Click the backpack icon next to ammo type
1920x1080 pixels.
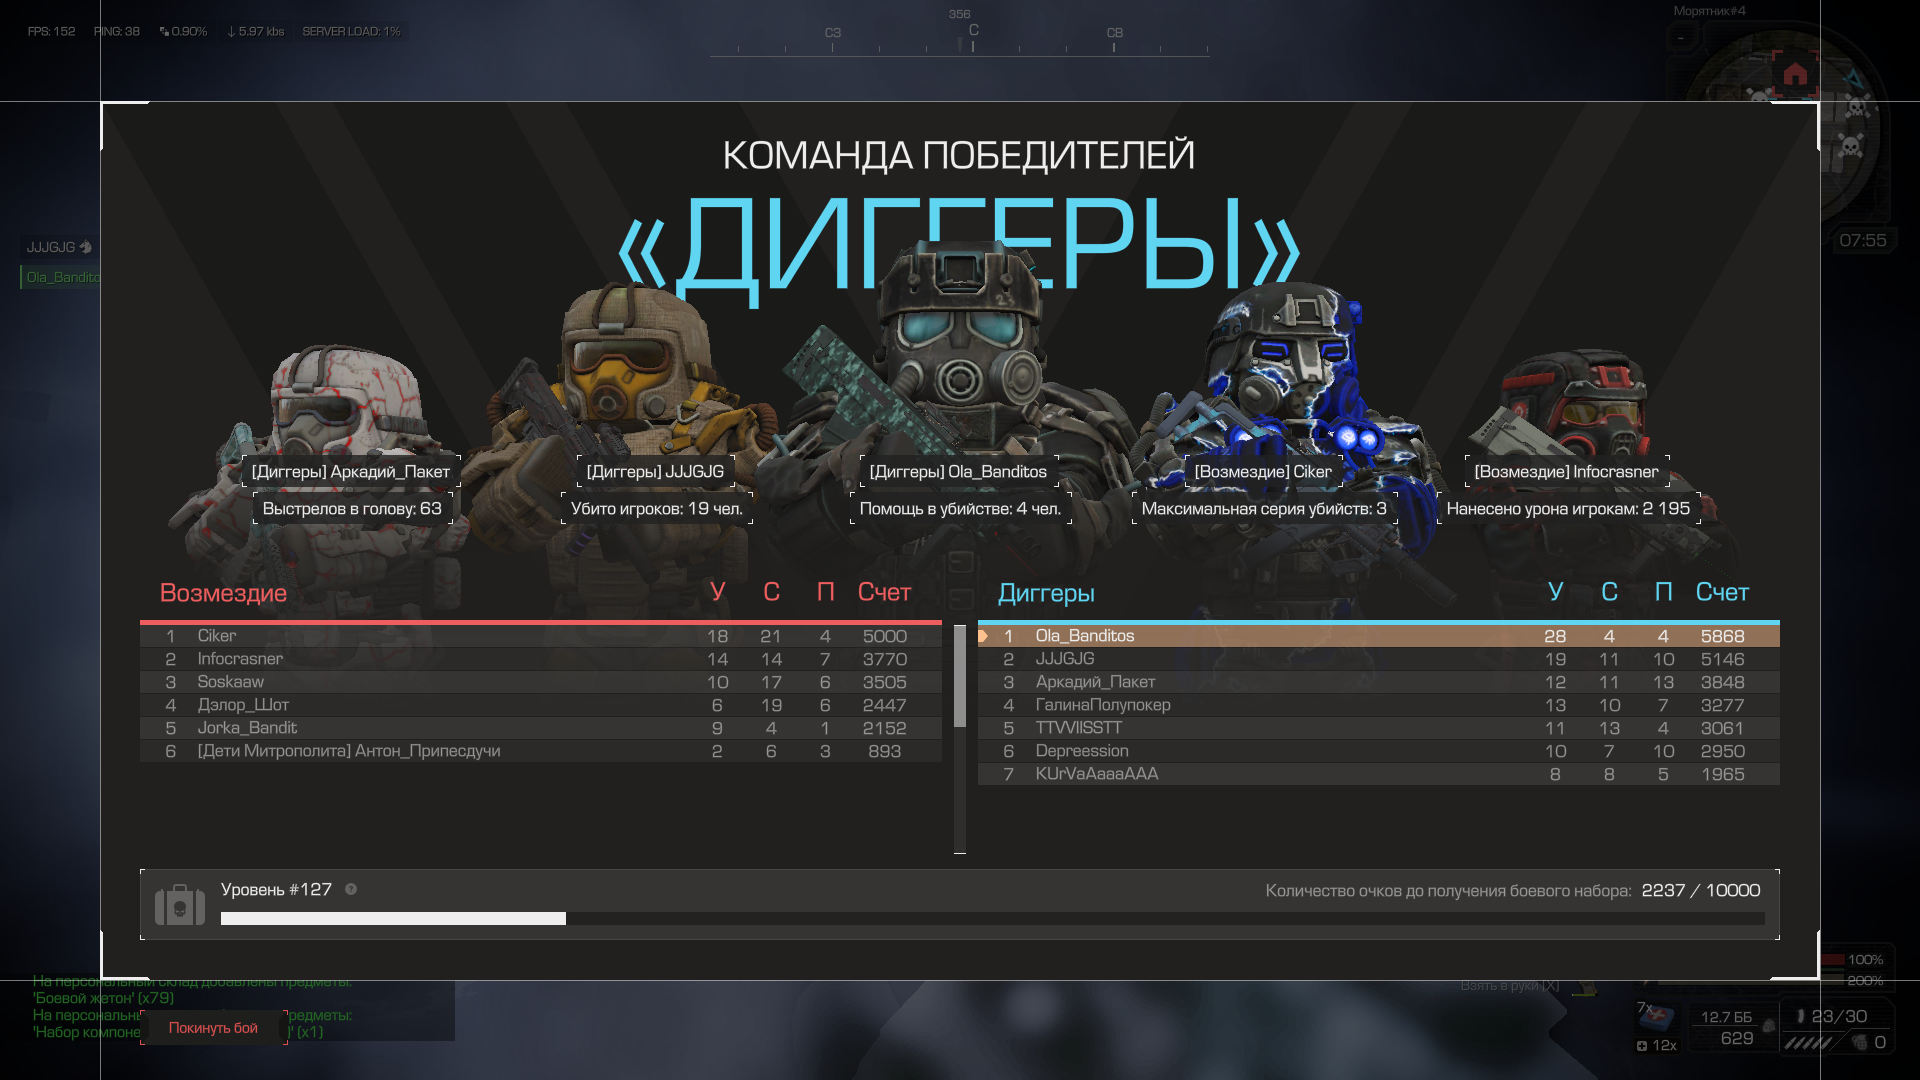click(x=1768, y=1026)
